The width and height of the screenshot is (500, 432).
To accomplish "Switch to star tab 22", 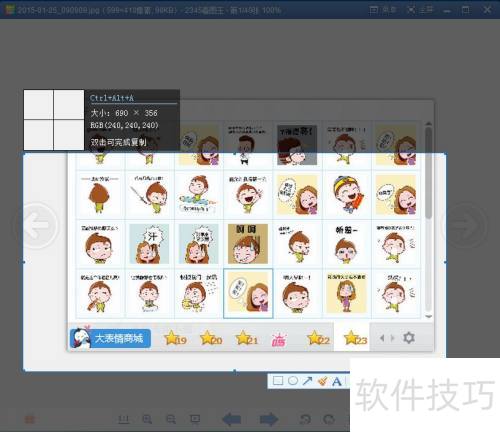I will coord(318,338).
